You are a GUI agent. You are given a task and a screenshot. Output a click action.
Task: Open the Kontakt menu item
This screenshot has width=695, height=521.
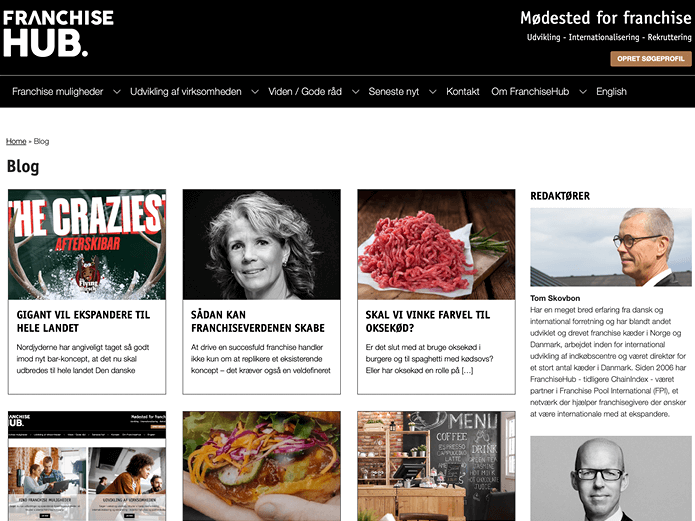click(x=463, y=92)
